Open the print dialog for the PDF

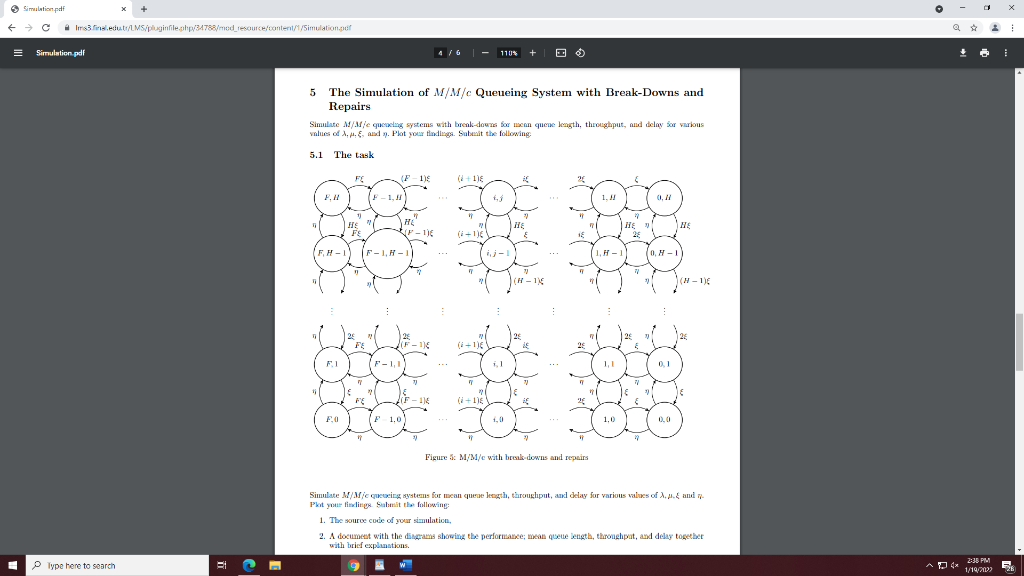click(x=984, y=51)
